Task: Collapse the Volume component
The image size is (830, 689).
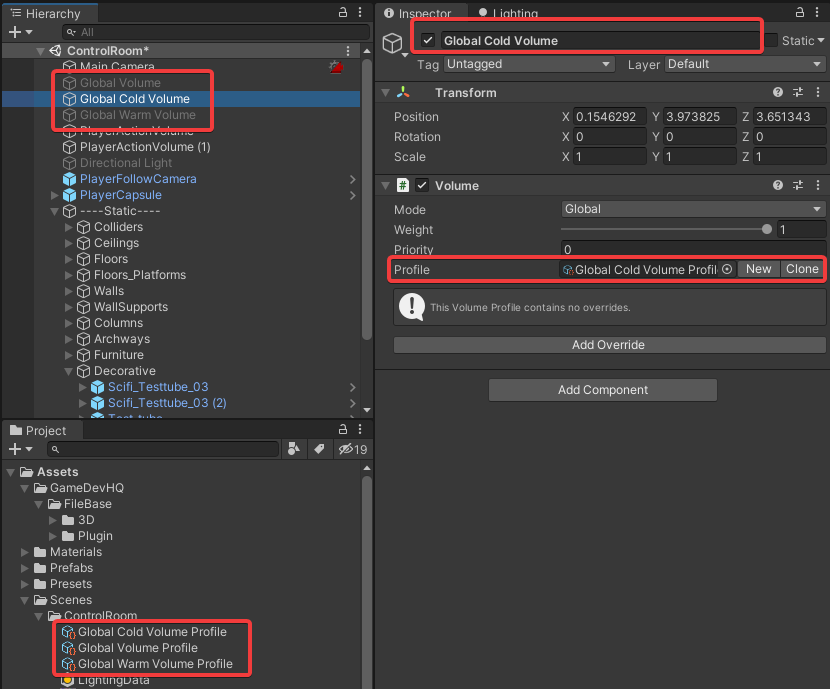Action: (386, 186)
